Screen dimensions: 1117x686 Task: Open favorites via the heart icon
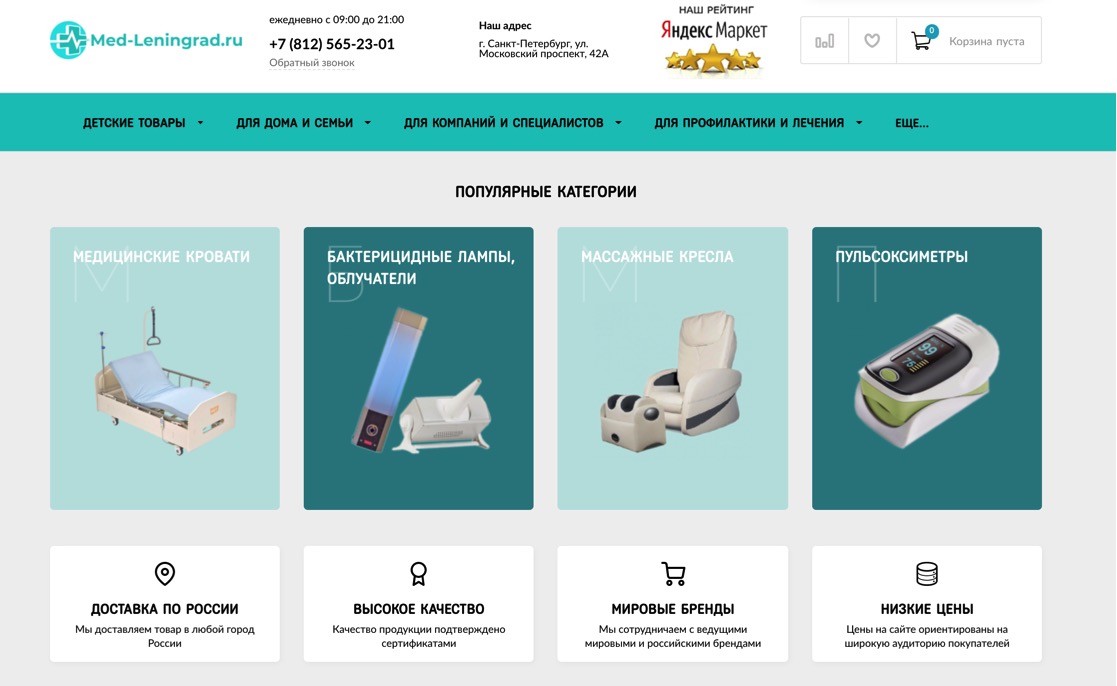(872, 41)
